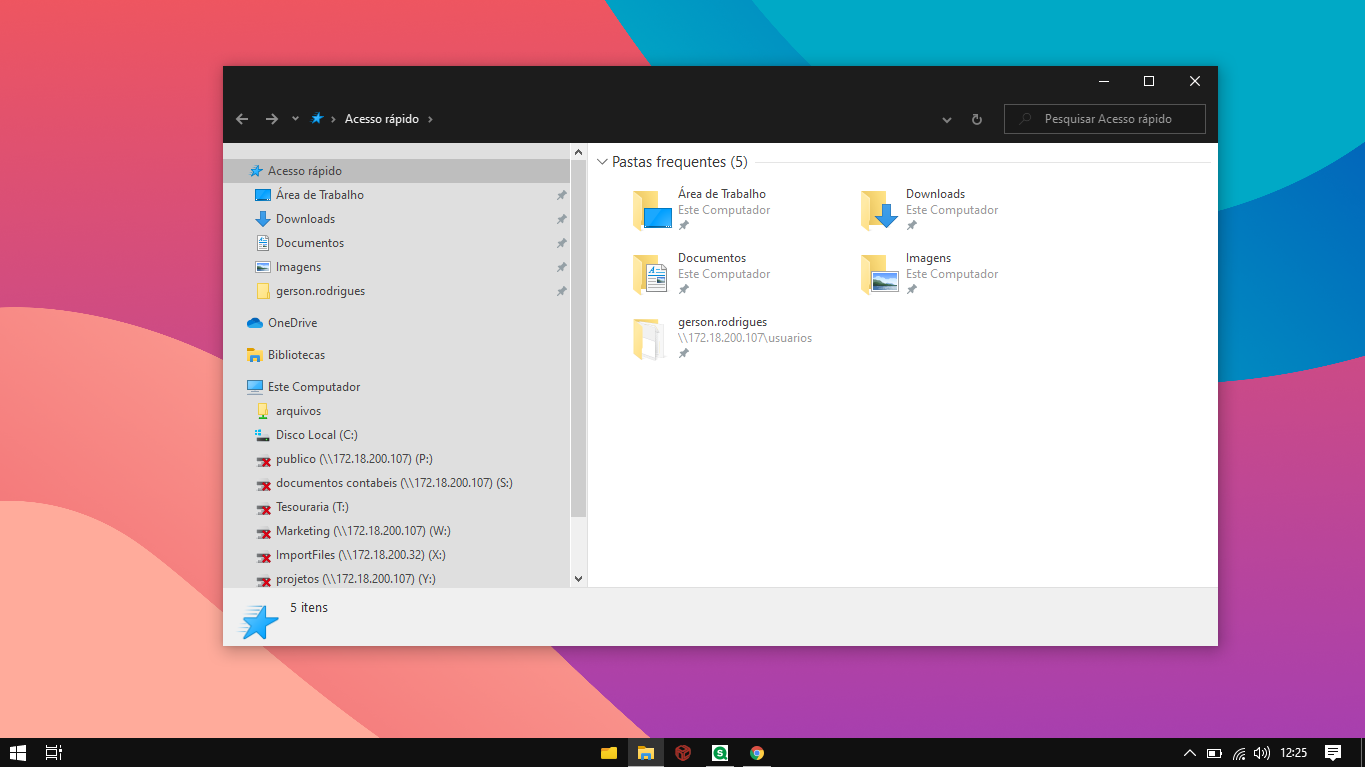
Task: Open Google Chrome from the taskbar
Action: pos(757,753)
